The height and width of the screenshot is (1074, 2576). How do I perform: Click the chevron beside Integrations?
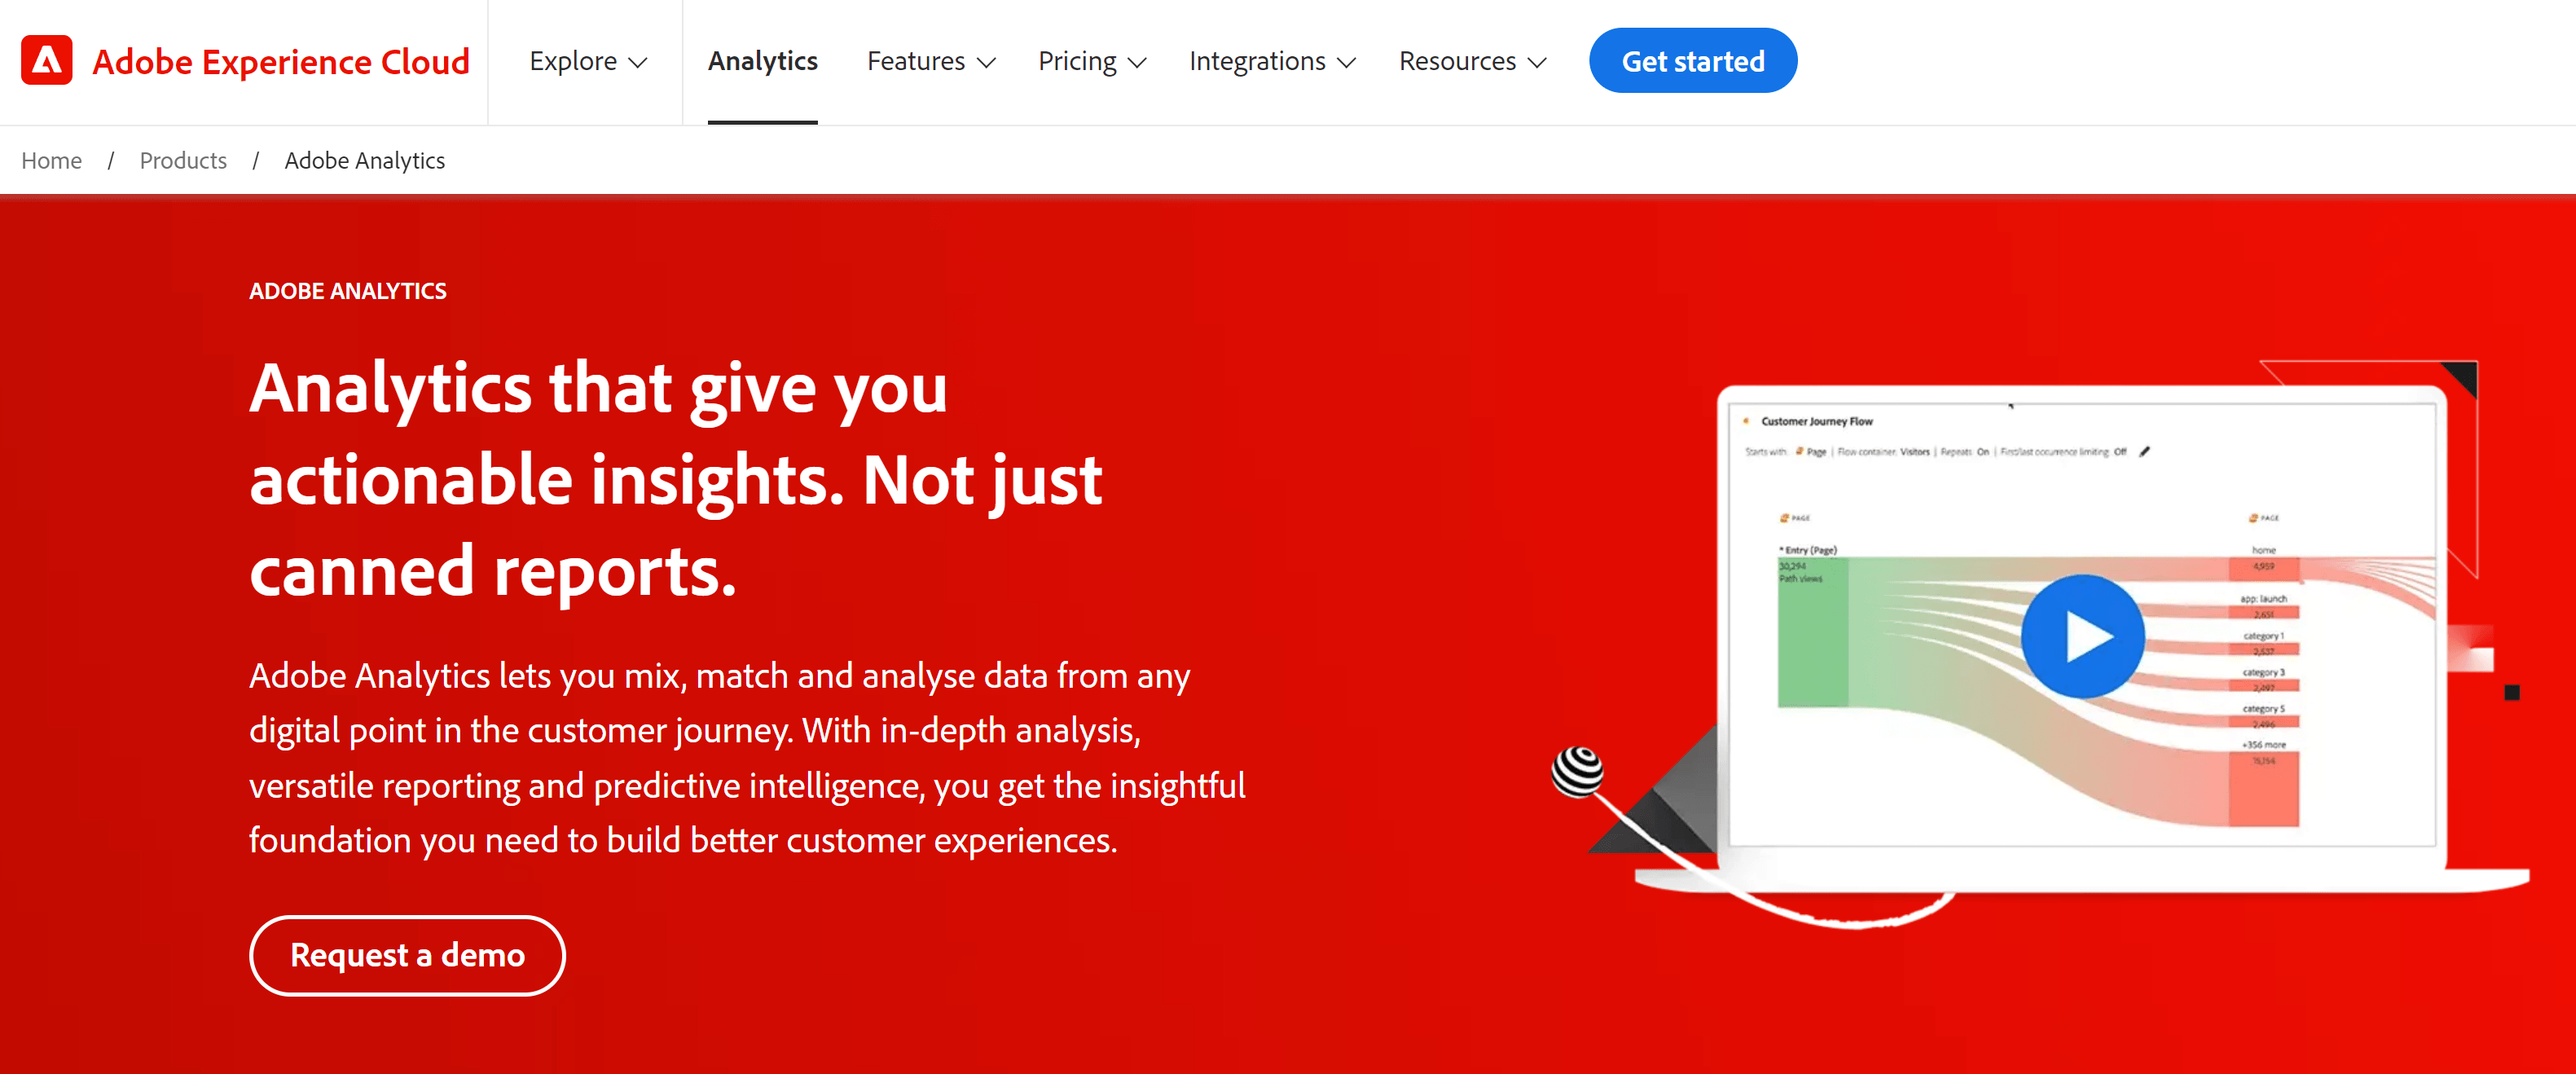click(x=1346, y=63)
